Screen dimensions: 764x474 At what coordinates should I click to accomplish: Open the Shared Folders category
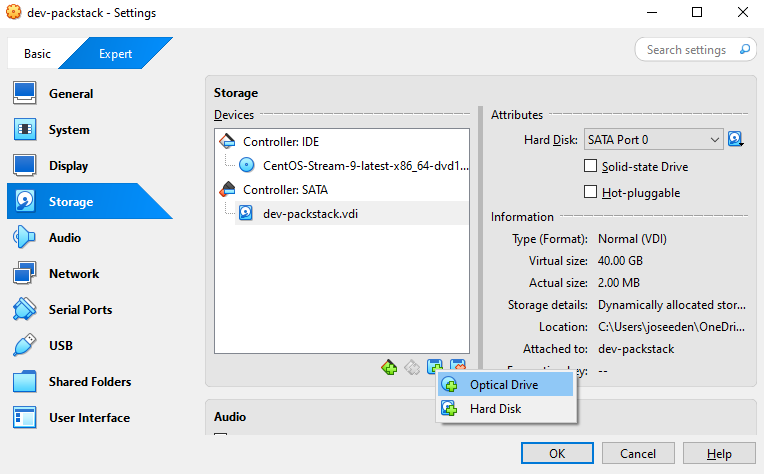tap(89, 382)
